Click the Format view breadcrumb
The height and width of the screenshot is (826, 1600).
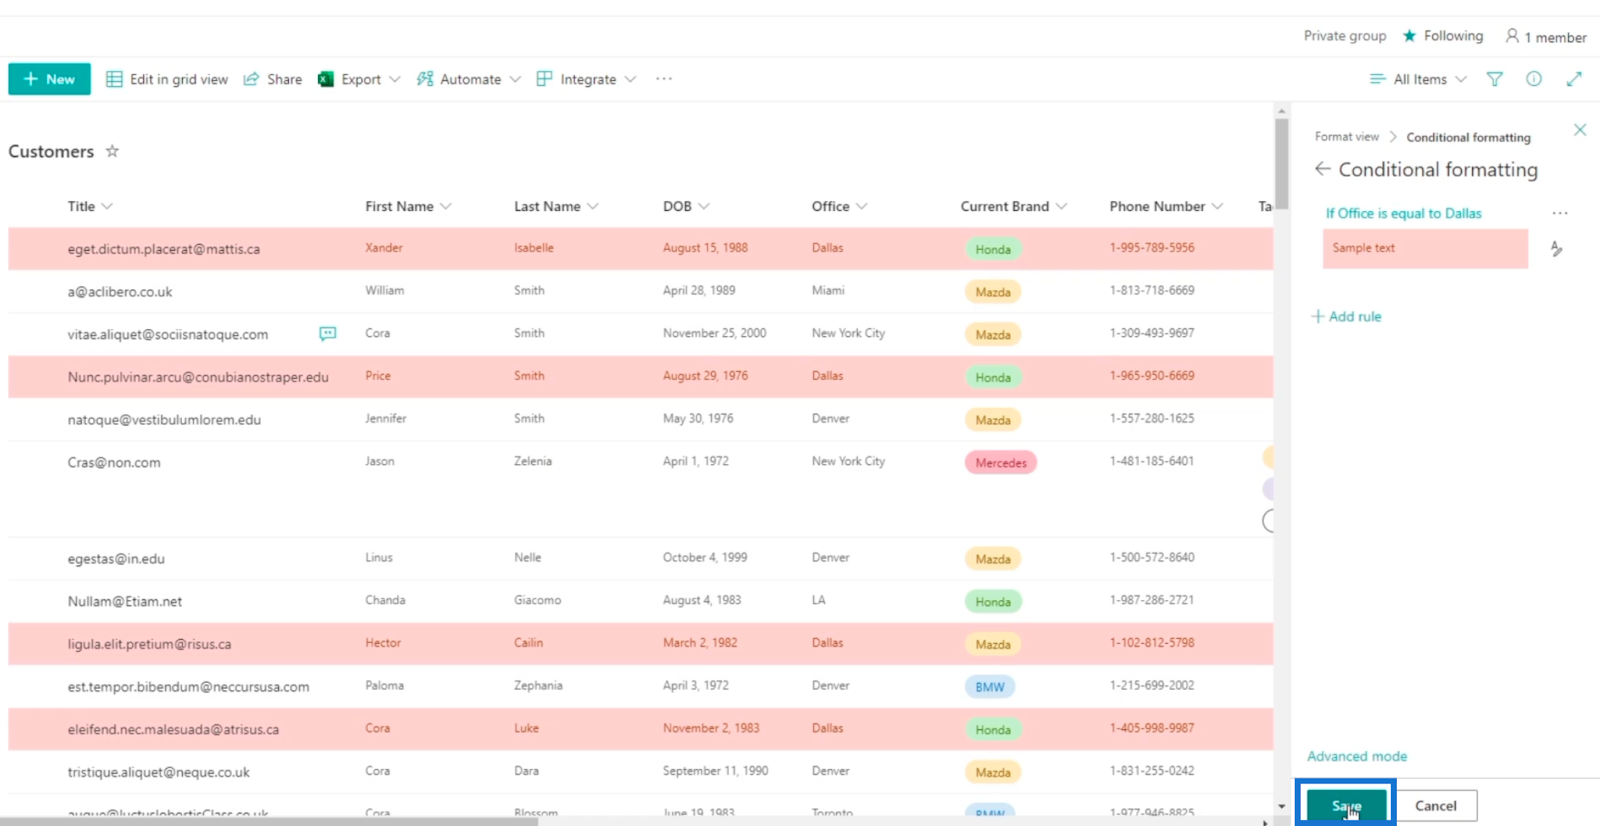pyautogui.click(x=1346, y=137)
